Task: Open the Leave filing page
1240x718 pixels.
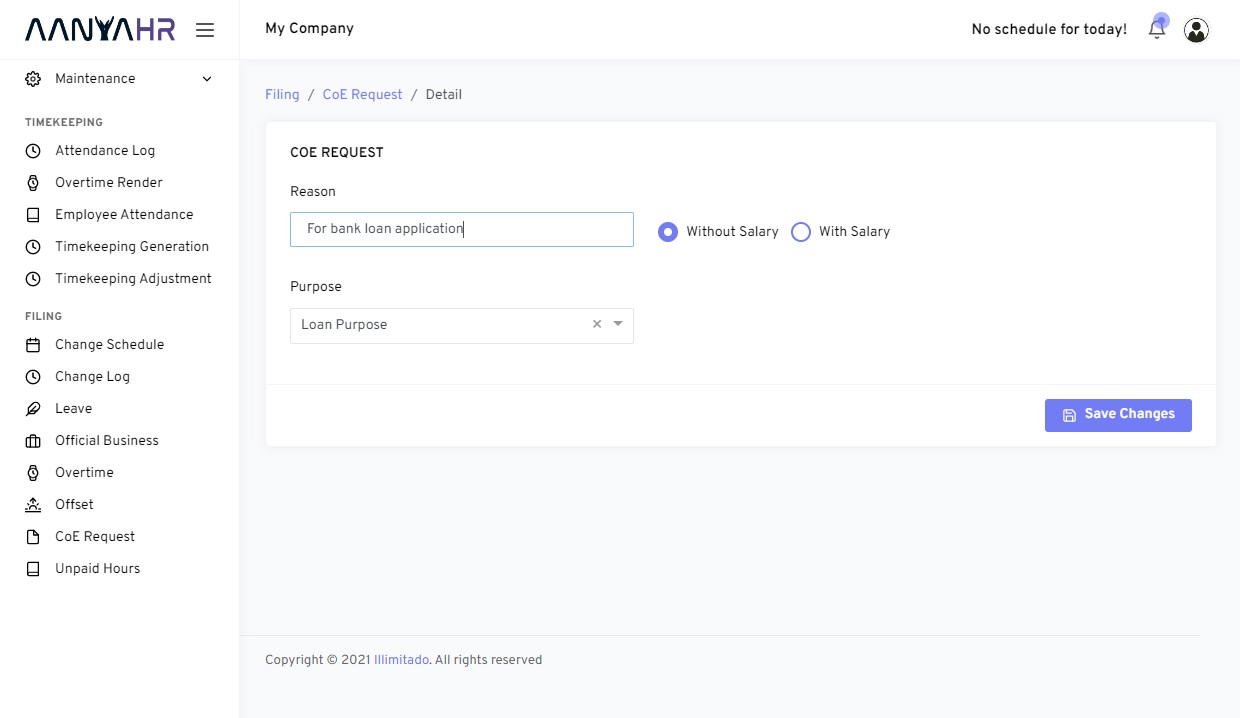Action: click(x=73, y=408)
